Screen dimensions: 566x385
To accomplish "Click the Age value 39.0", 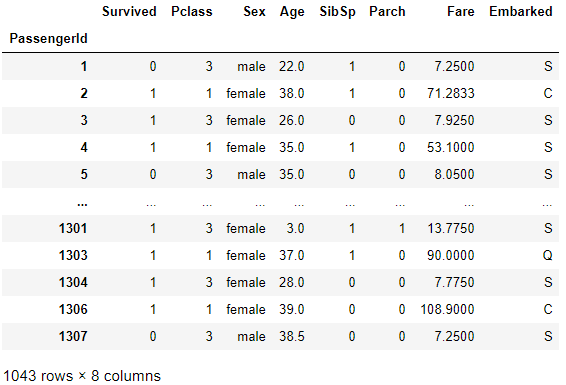I will tap(292, 310).
